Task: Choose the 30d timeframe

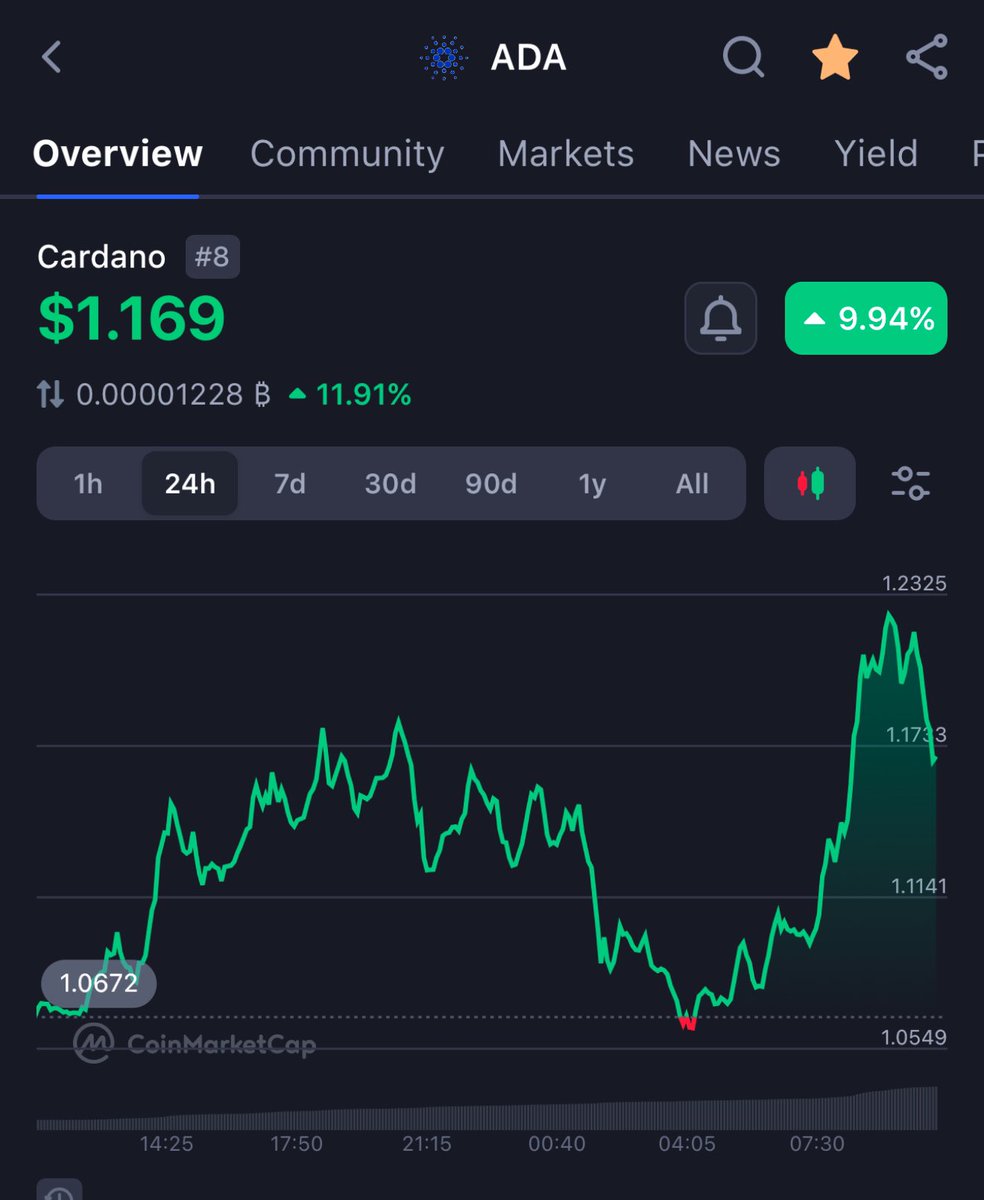Action: coord(390,484)
